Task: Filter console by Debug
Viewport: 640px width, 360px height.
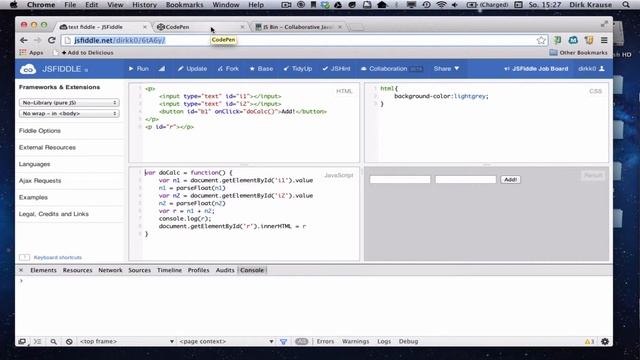Action: coord(408,341)
